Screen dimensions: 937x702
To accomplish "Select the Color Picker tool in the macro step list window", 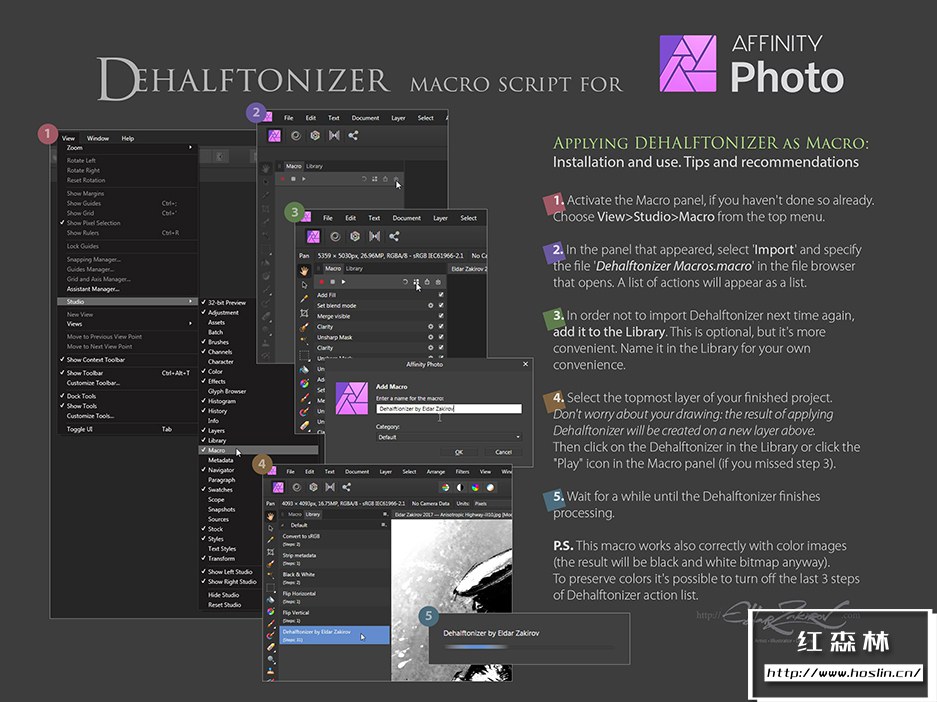I will coord(304,299).
